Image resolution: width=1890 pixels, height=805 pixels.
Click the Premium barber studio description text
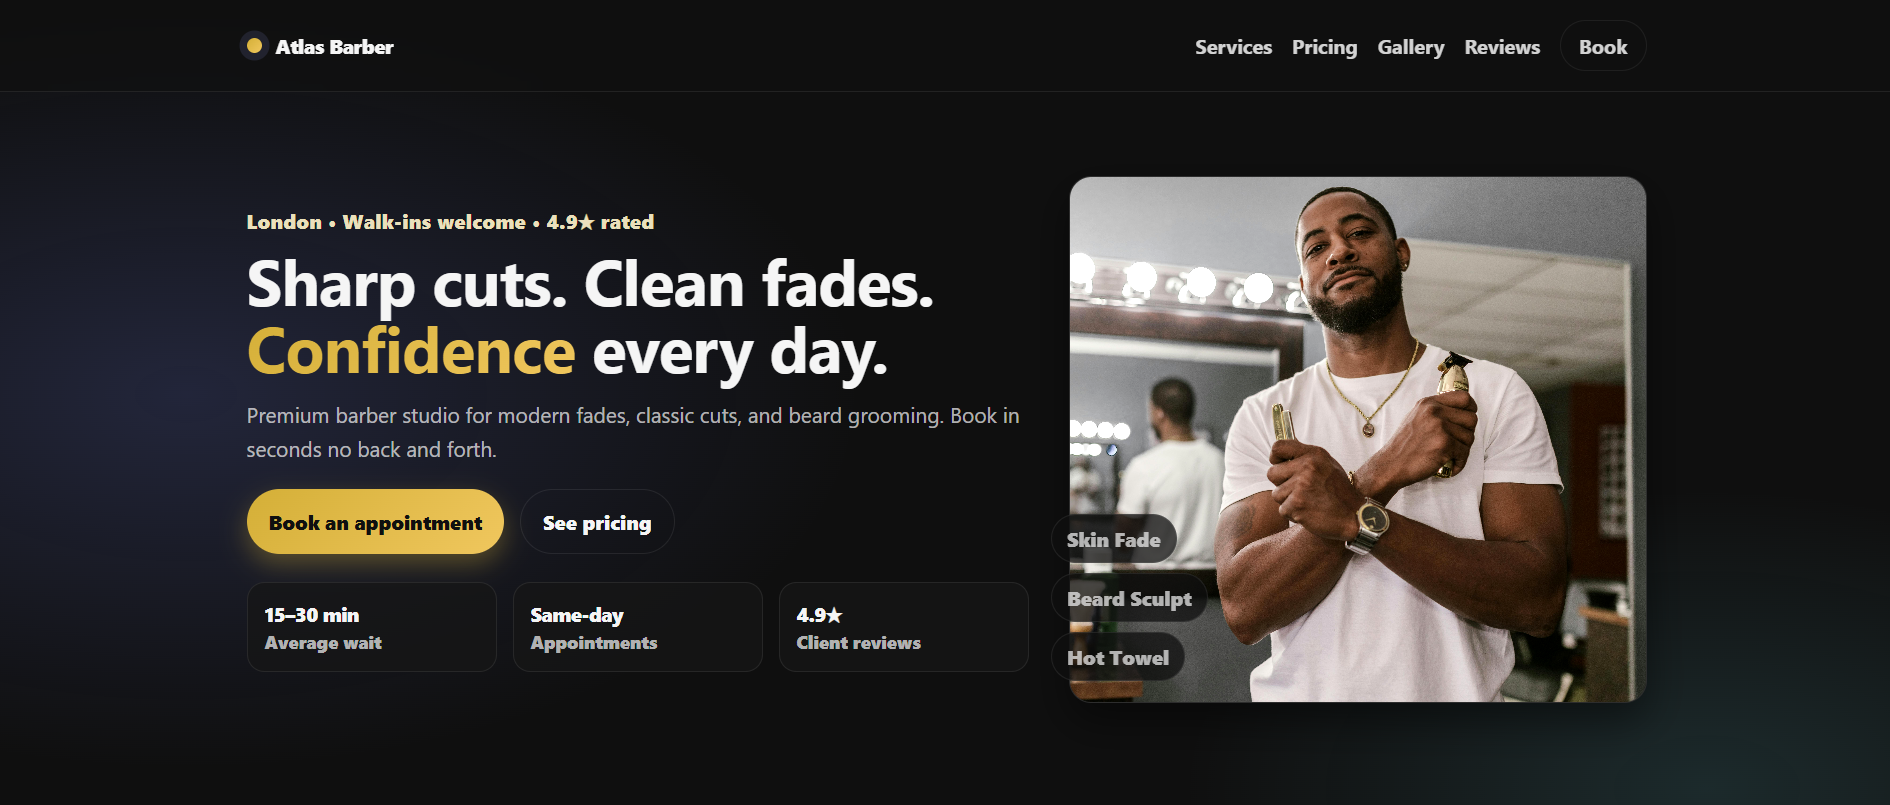(632, 432)
